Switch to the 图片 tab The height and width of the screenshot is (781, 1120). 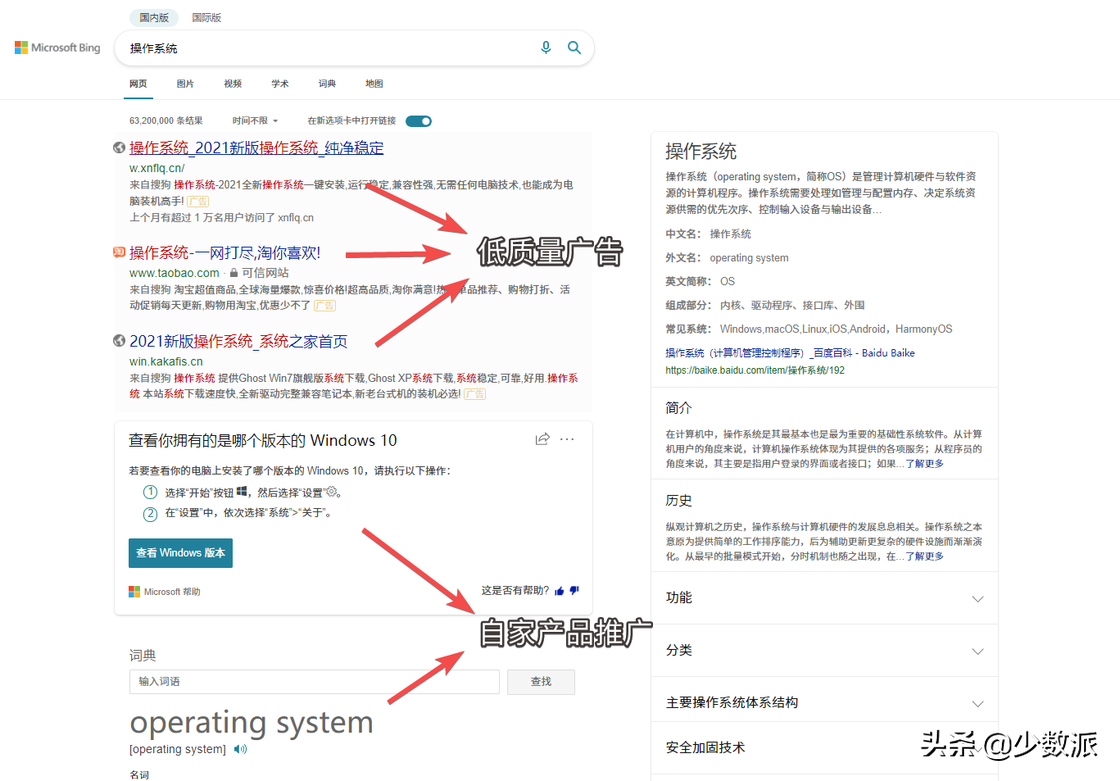pos(185,84)
